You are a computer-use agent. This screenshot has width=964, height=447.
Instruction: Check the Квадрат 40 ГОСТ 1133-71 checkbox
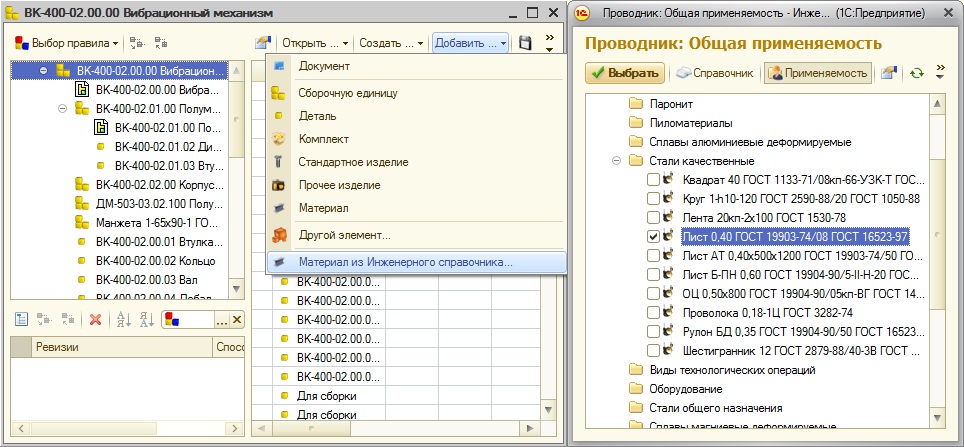pos(654,180)
